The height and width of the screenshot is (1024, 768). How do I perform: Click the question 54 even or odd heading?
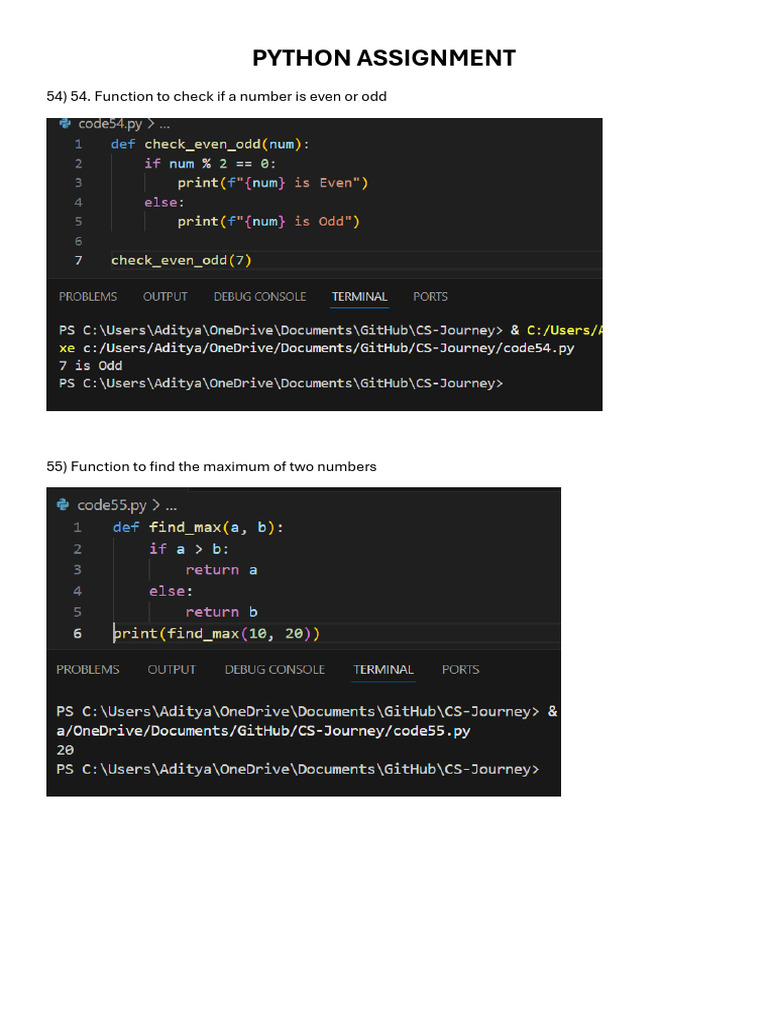click(x=216, y=96)
